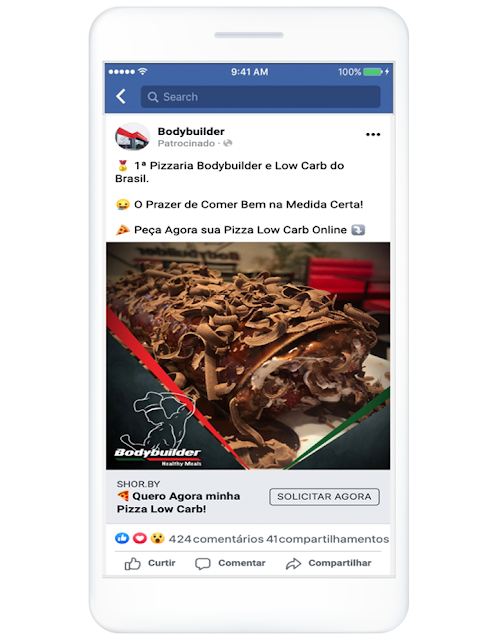
Task: Click the Search input field
Action: pyautogui.click(x=260, y=97)
